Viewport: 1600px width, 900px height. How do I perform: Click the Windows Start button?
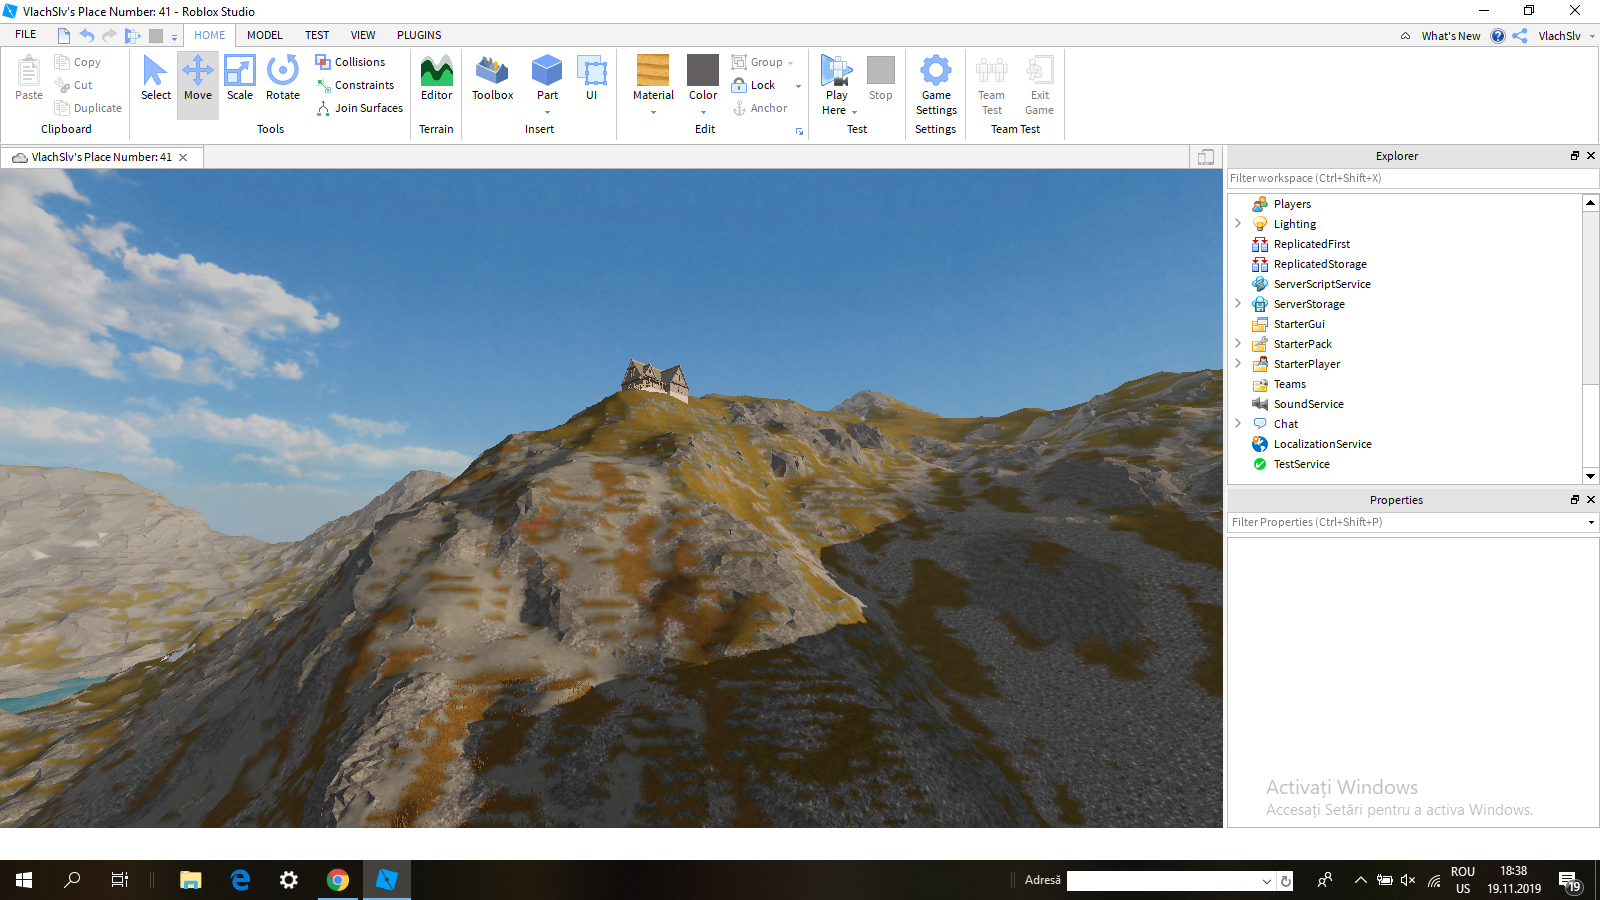[24, 880]
